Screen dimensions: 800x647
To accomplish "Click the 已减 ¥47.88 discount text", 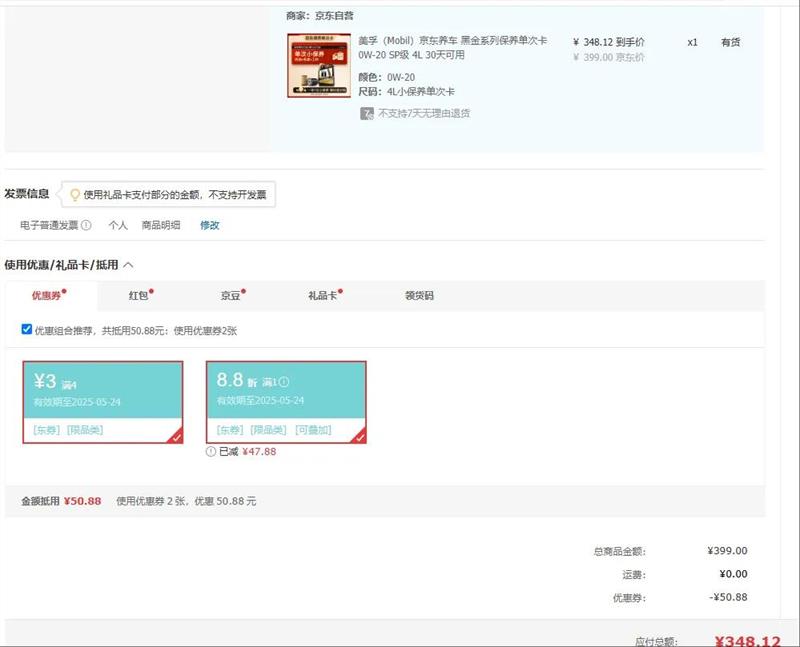I will tap(247, 452).
